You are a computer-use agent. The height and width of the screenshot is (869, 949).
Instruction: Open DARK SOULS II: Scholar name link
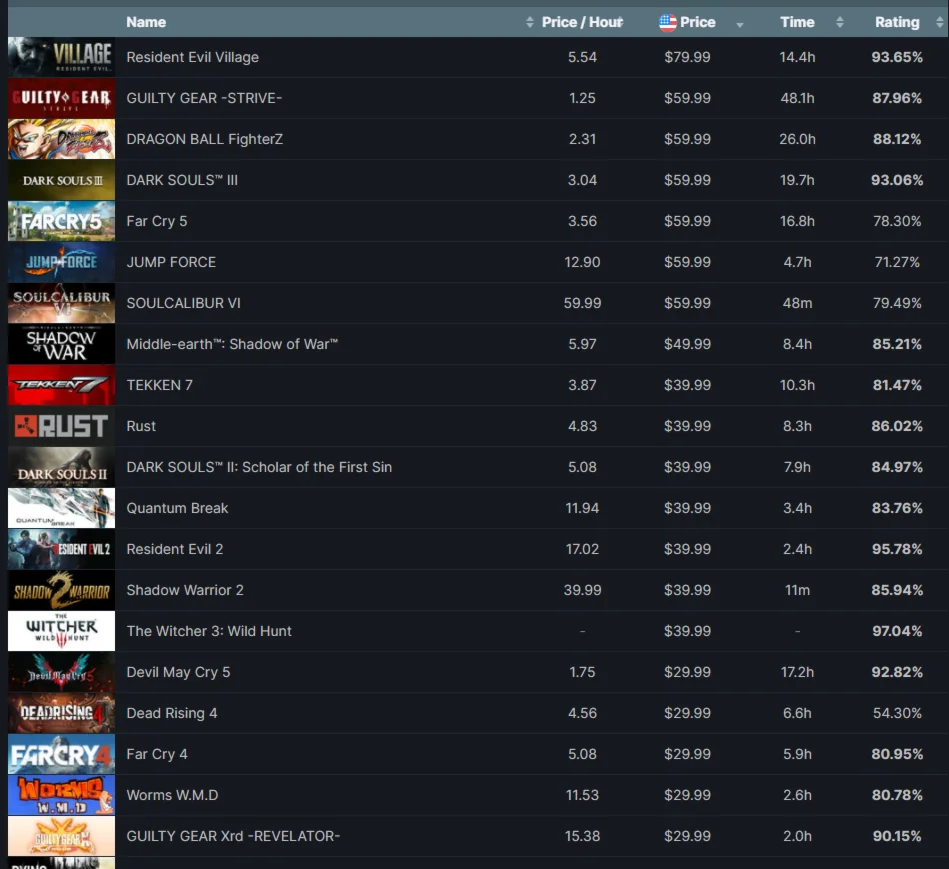259,467
